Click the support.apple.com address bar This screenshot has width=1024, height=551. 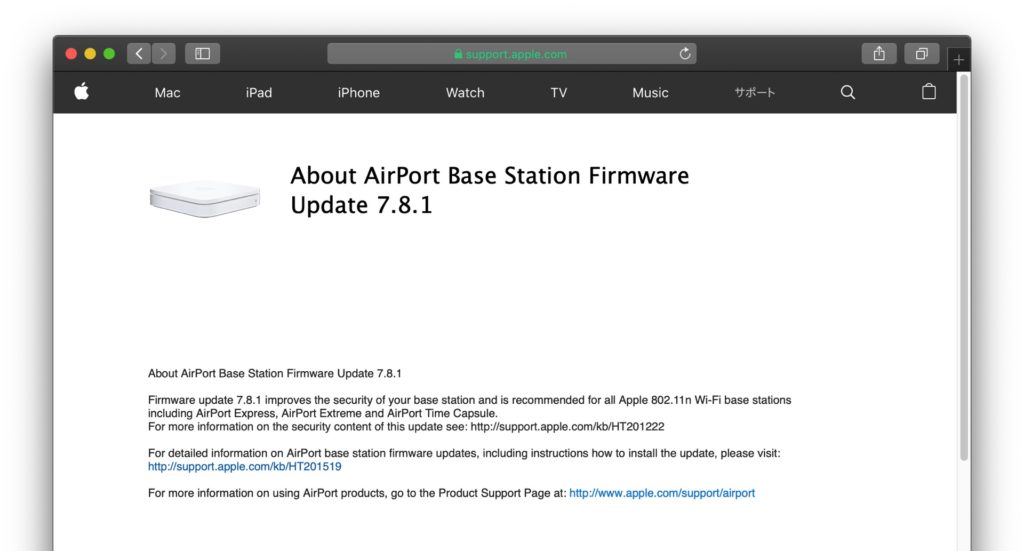tap(510, 54)
